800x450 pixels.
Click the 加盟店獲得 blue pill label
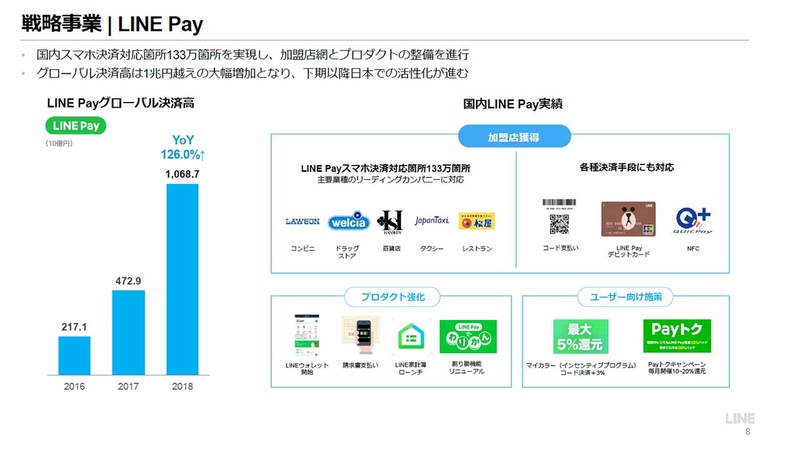[x=514, y=137]
